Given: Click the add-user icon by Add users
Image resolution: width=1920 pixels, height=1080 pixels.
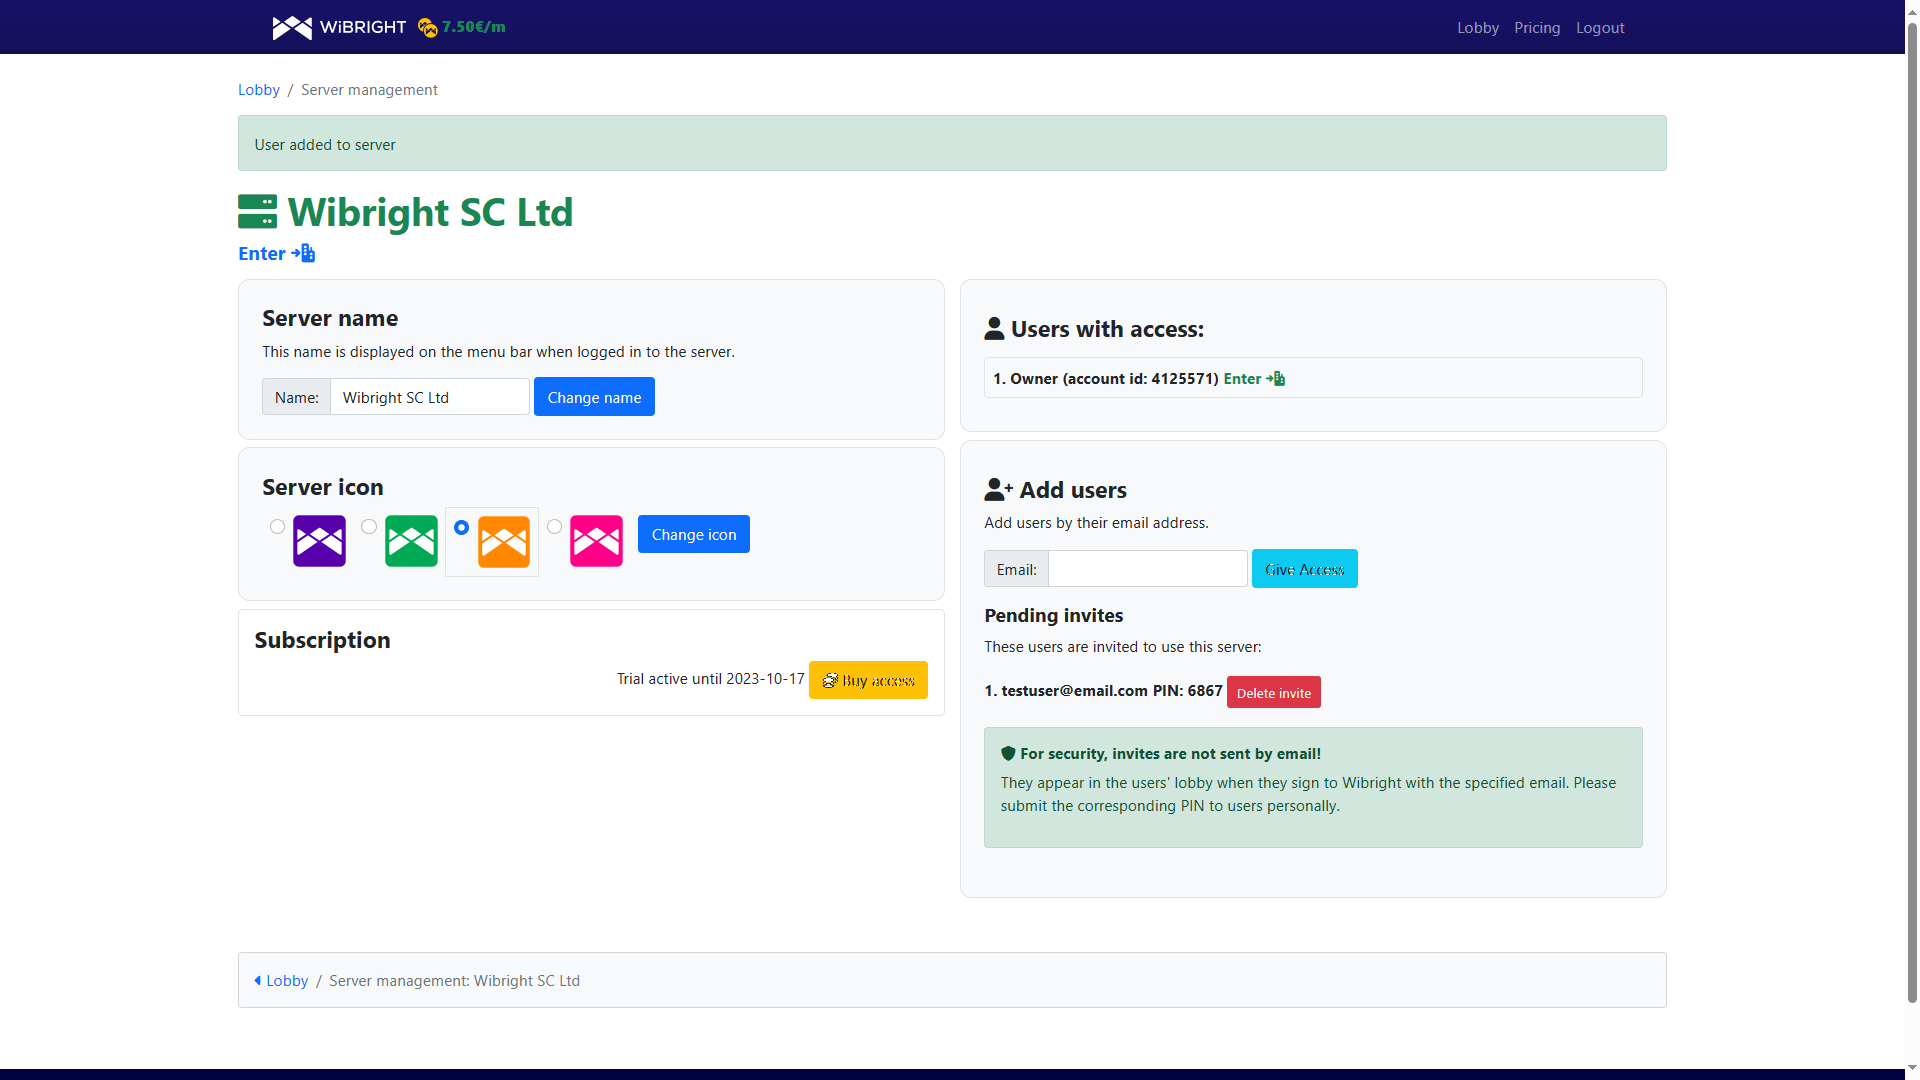Looking at the screenshot, I should (998, 489).
